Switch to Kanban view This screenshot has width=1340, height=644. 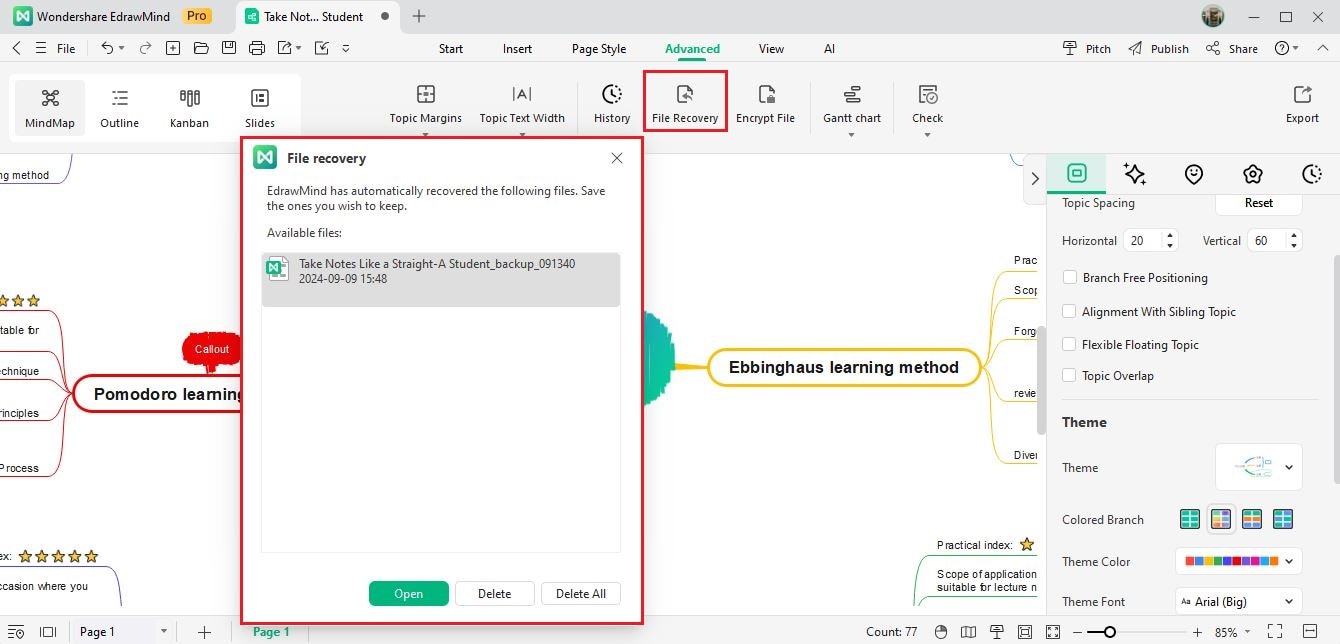(189, 108)
